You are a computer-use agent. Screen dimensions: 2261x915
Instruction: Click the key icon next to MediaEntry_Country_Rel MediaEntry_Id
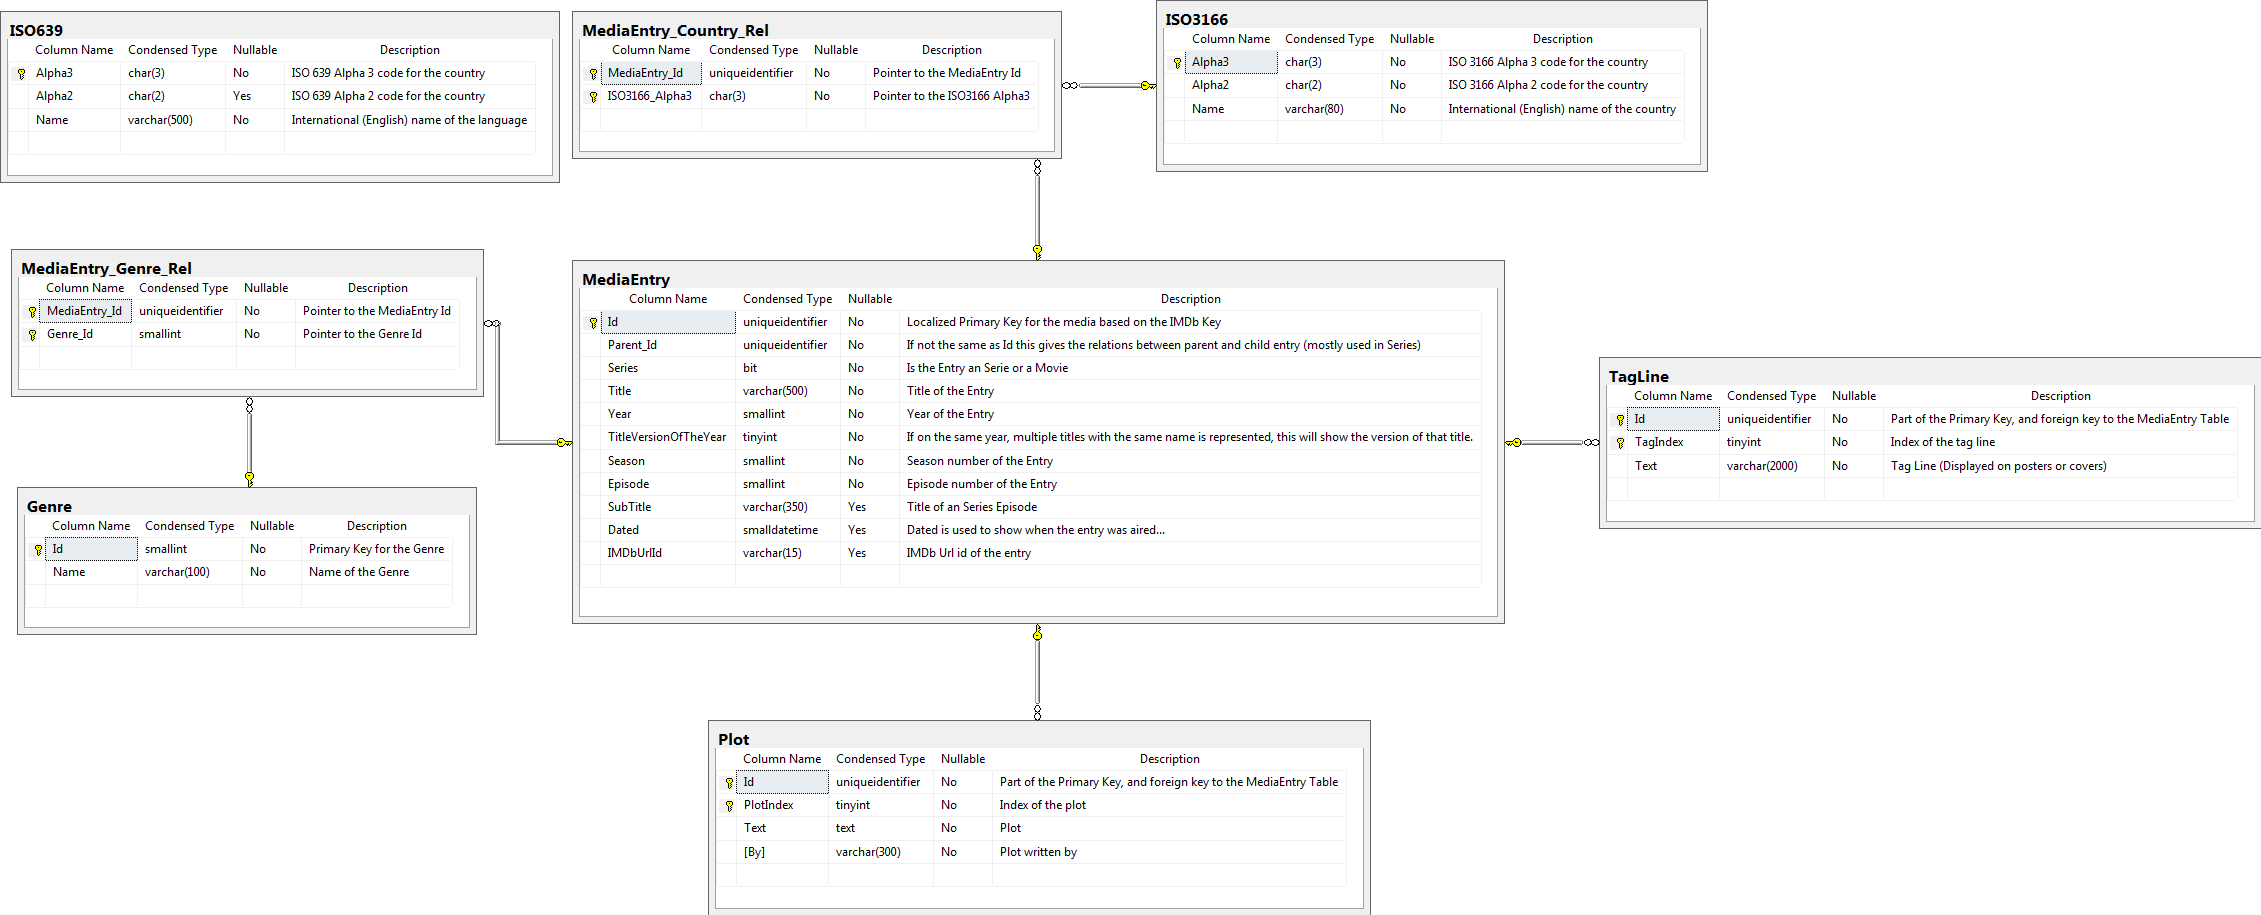click(593, 74)
